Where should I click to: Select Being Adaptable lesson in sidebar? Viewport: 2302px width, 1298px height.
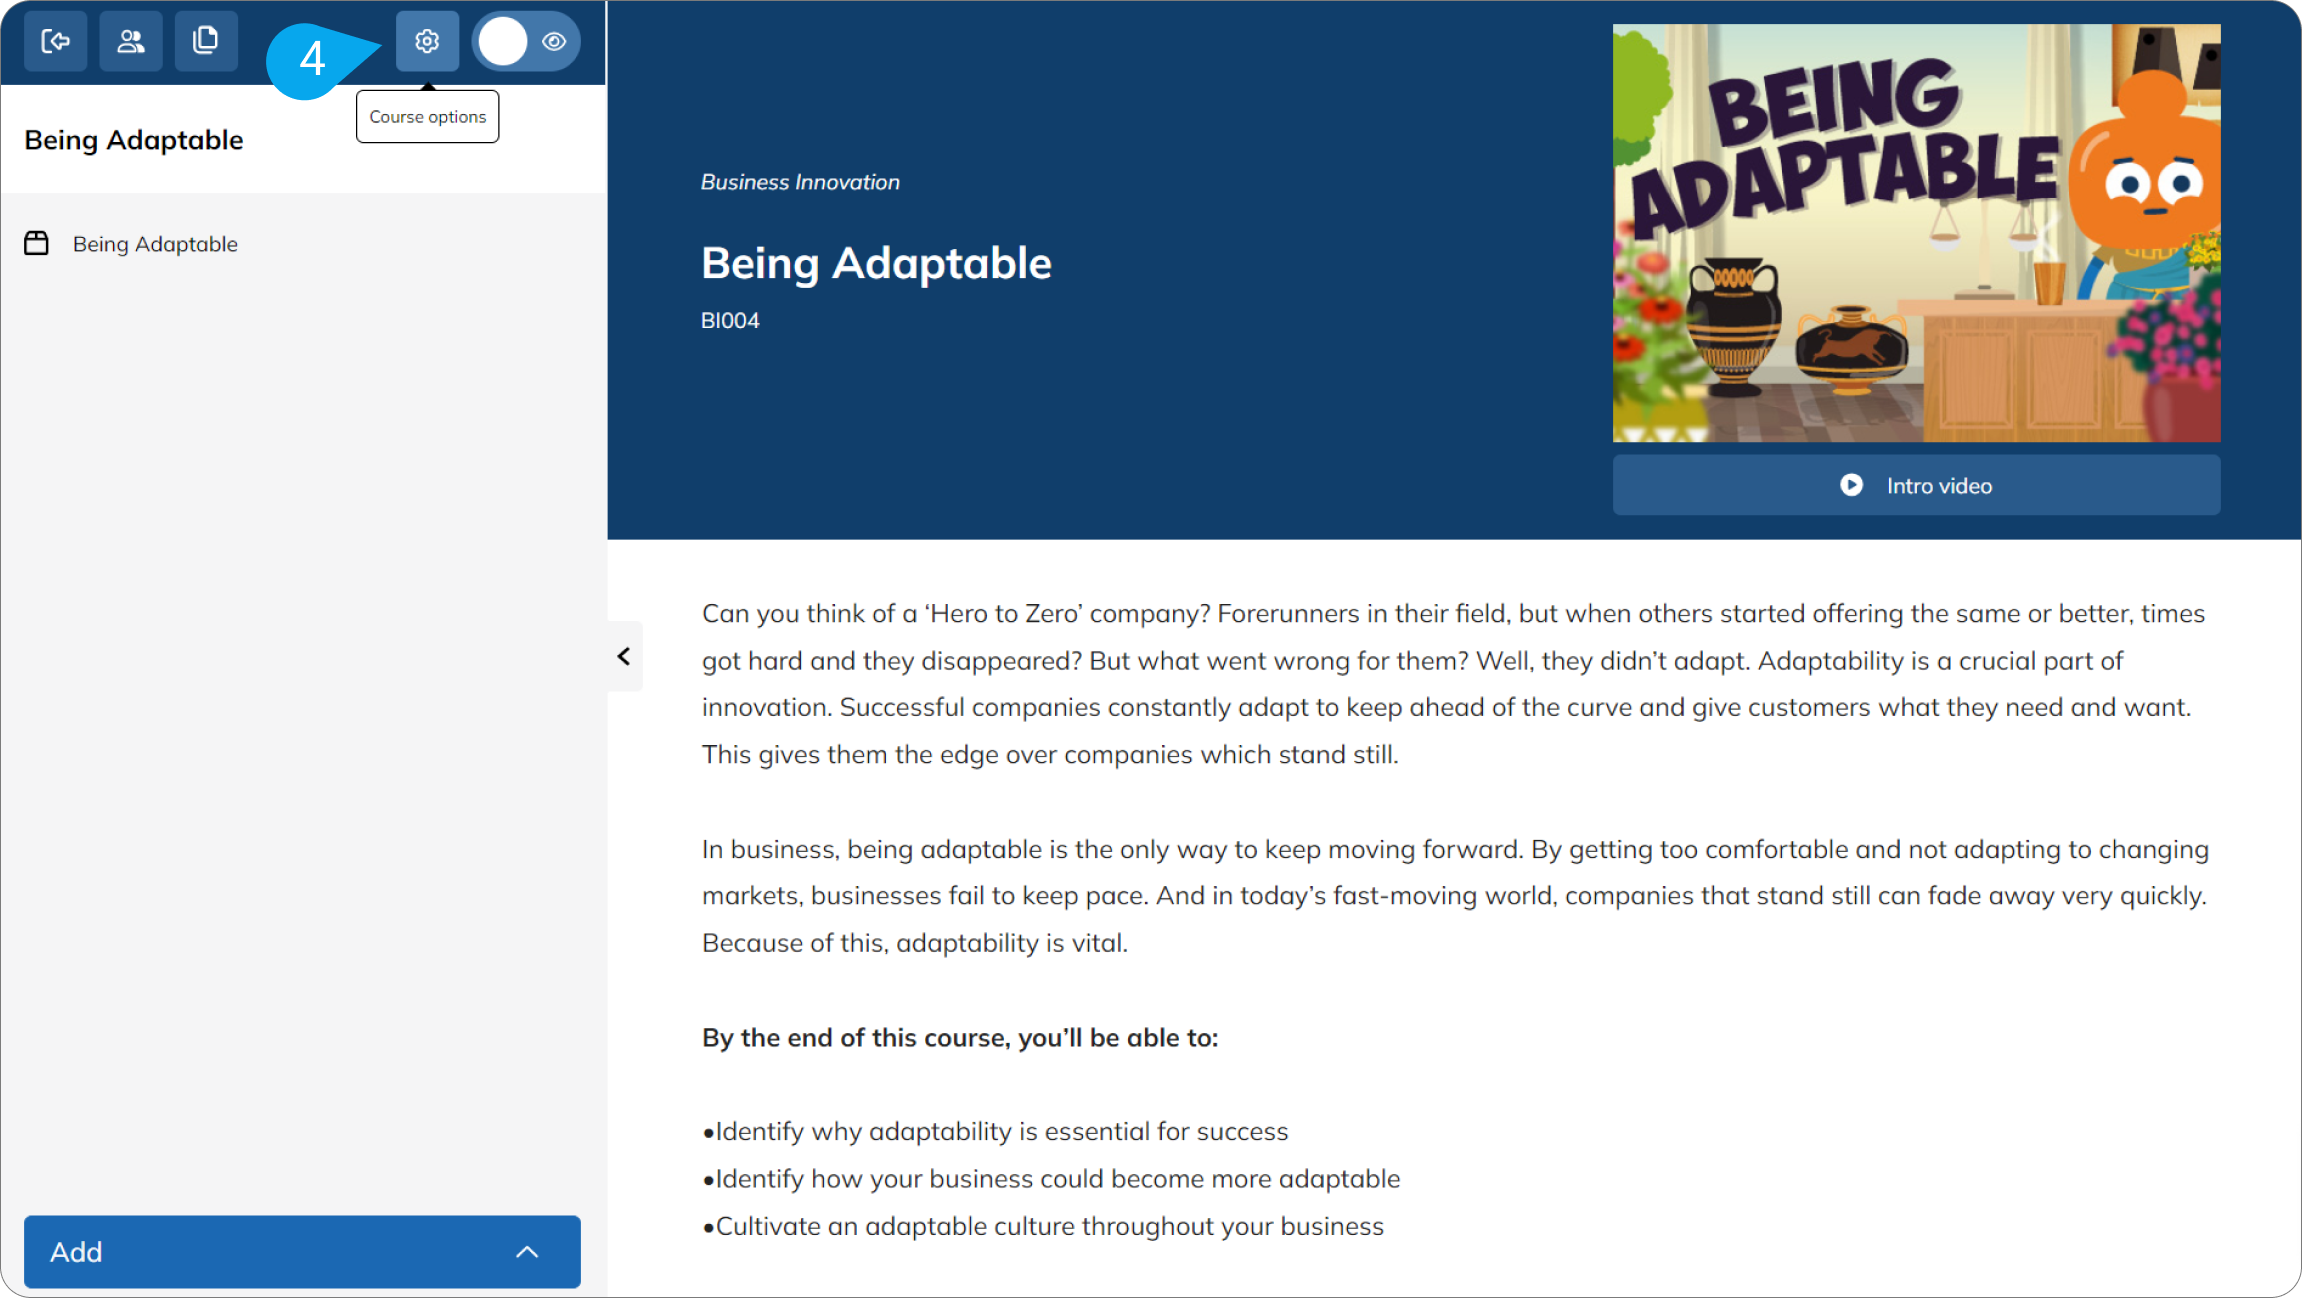(x=155, y=244)
